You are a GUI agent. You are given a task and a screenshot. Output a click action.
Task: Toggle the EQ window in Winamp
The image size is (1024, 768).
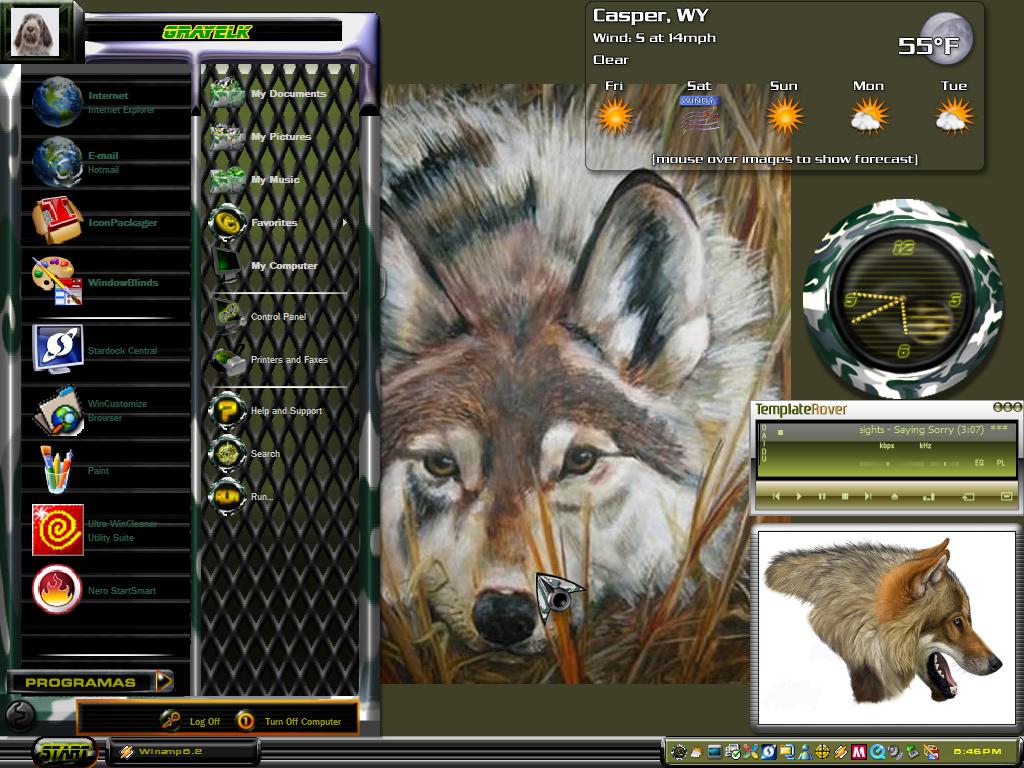[979, 462]
